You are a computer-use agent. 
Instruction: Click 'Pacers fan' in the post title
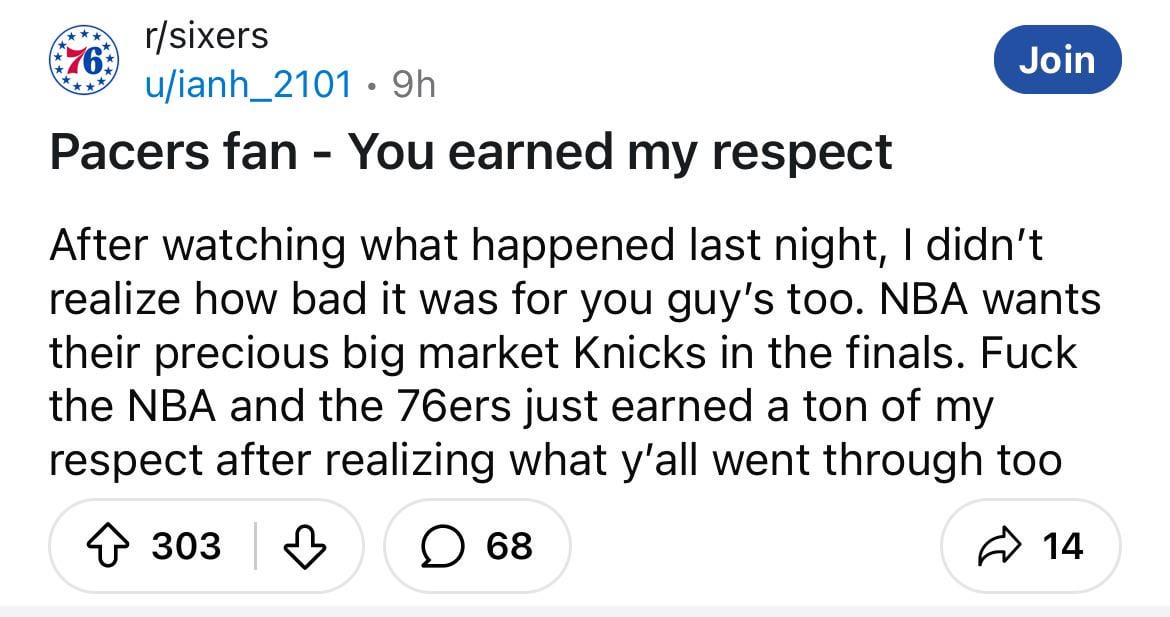[175, 153]
